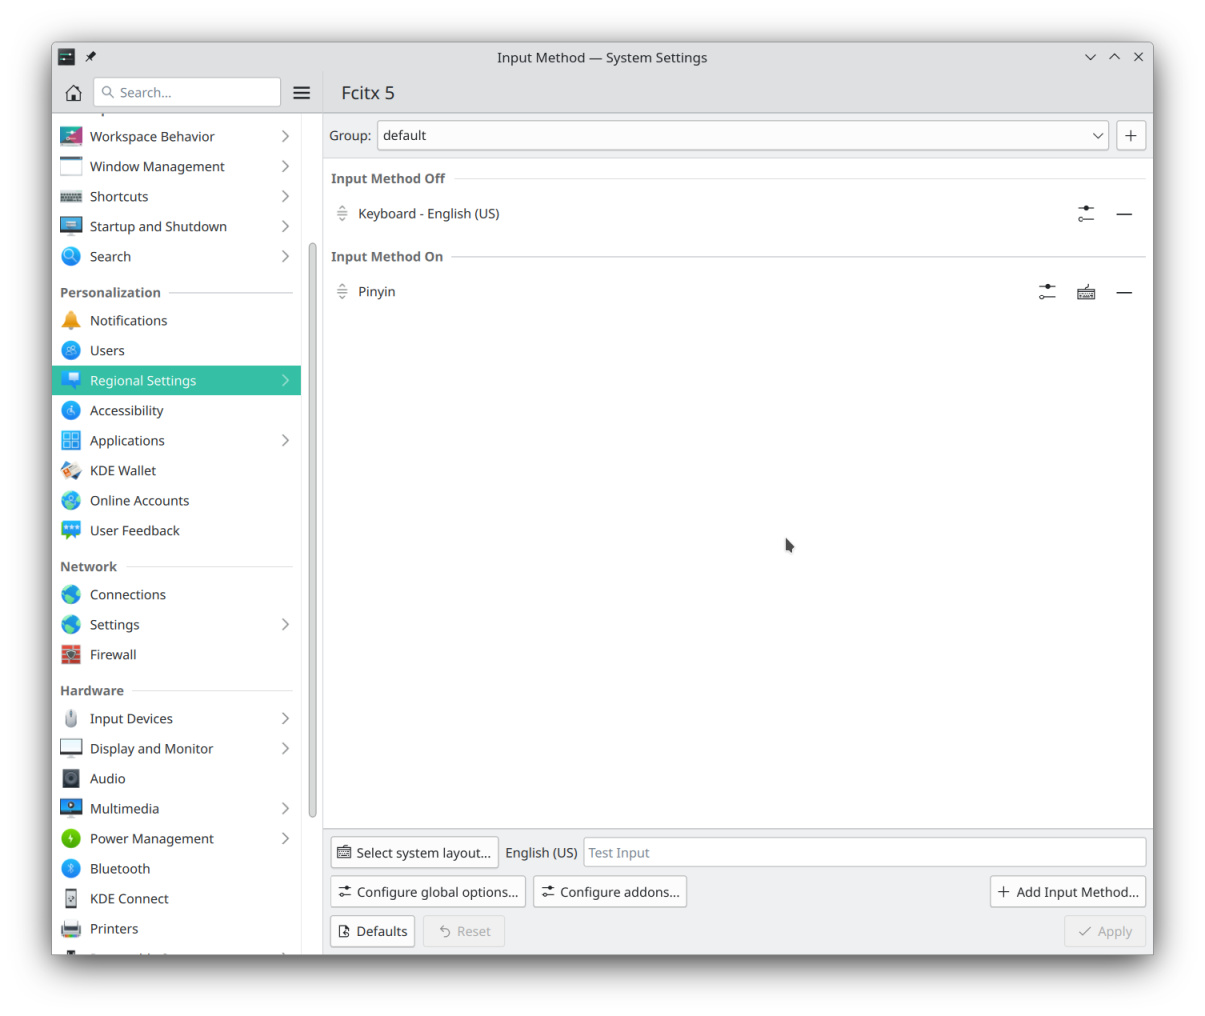The image size is (1205, 1016).
Task: Grab the drag handle of Pinyin row
Action: [342, 292]
